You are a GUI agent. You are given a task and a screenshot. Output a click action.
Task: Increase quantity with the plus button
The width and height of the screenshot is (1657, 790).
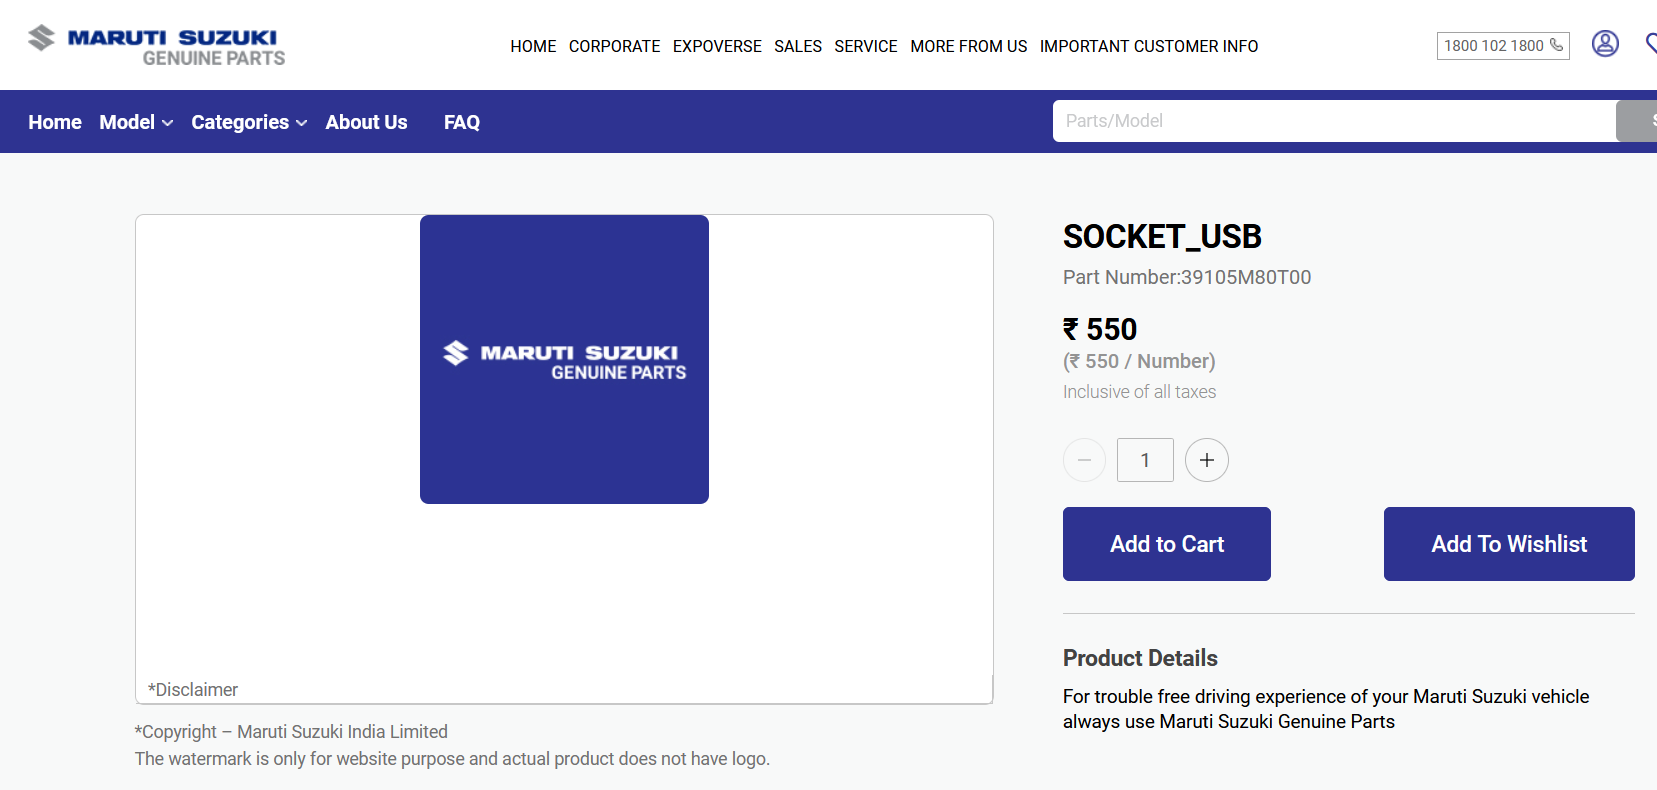coord(1207,460)
